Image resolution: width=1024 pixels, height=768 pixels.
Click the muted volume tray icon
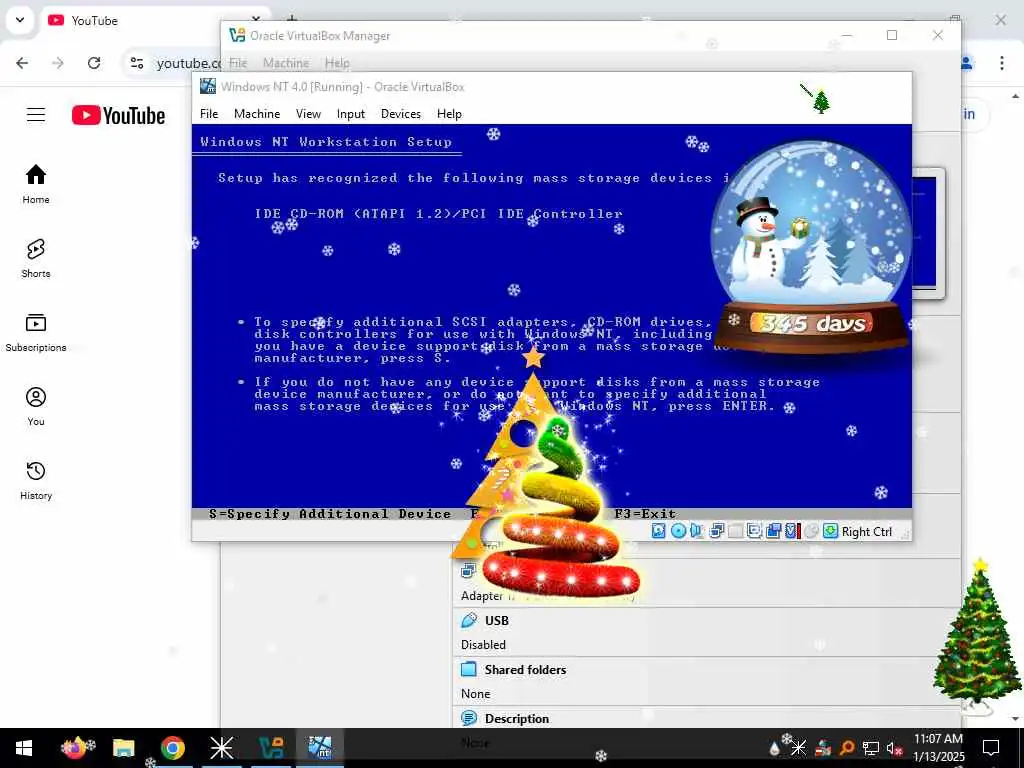click(x=894, y=748)
